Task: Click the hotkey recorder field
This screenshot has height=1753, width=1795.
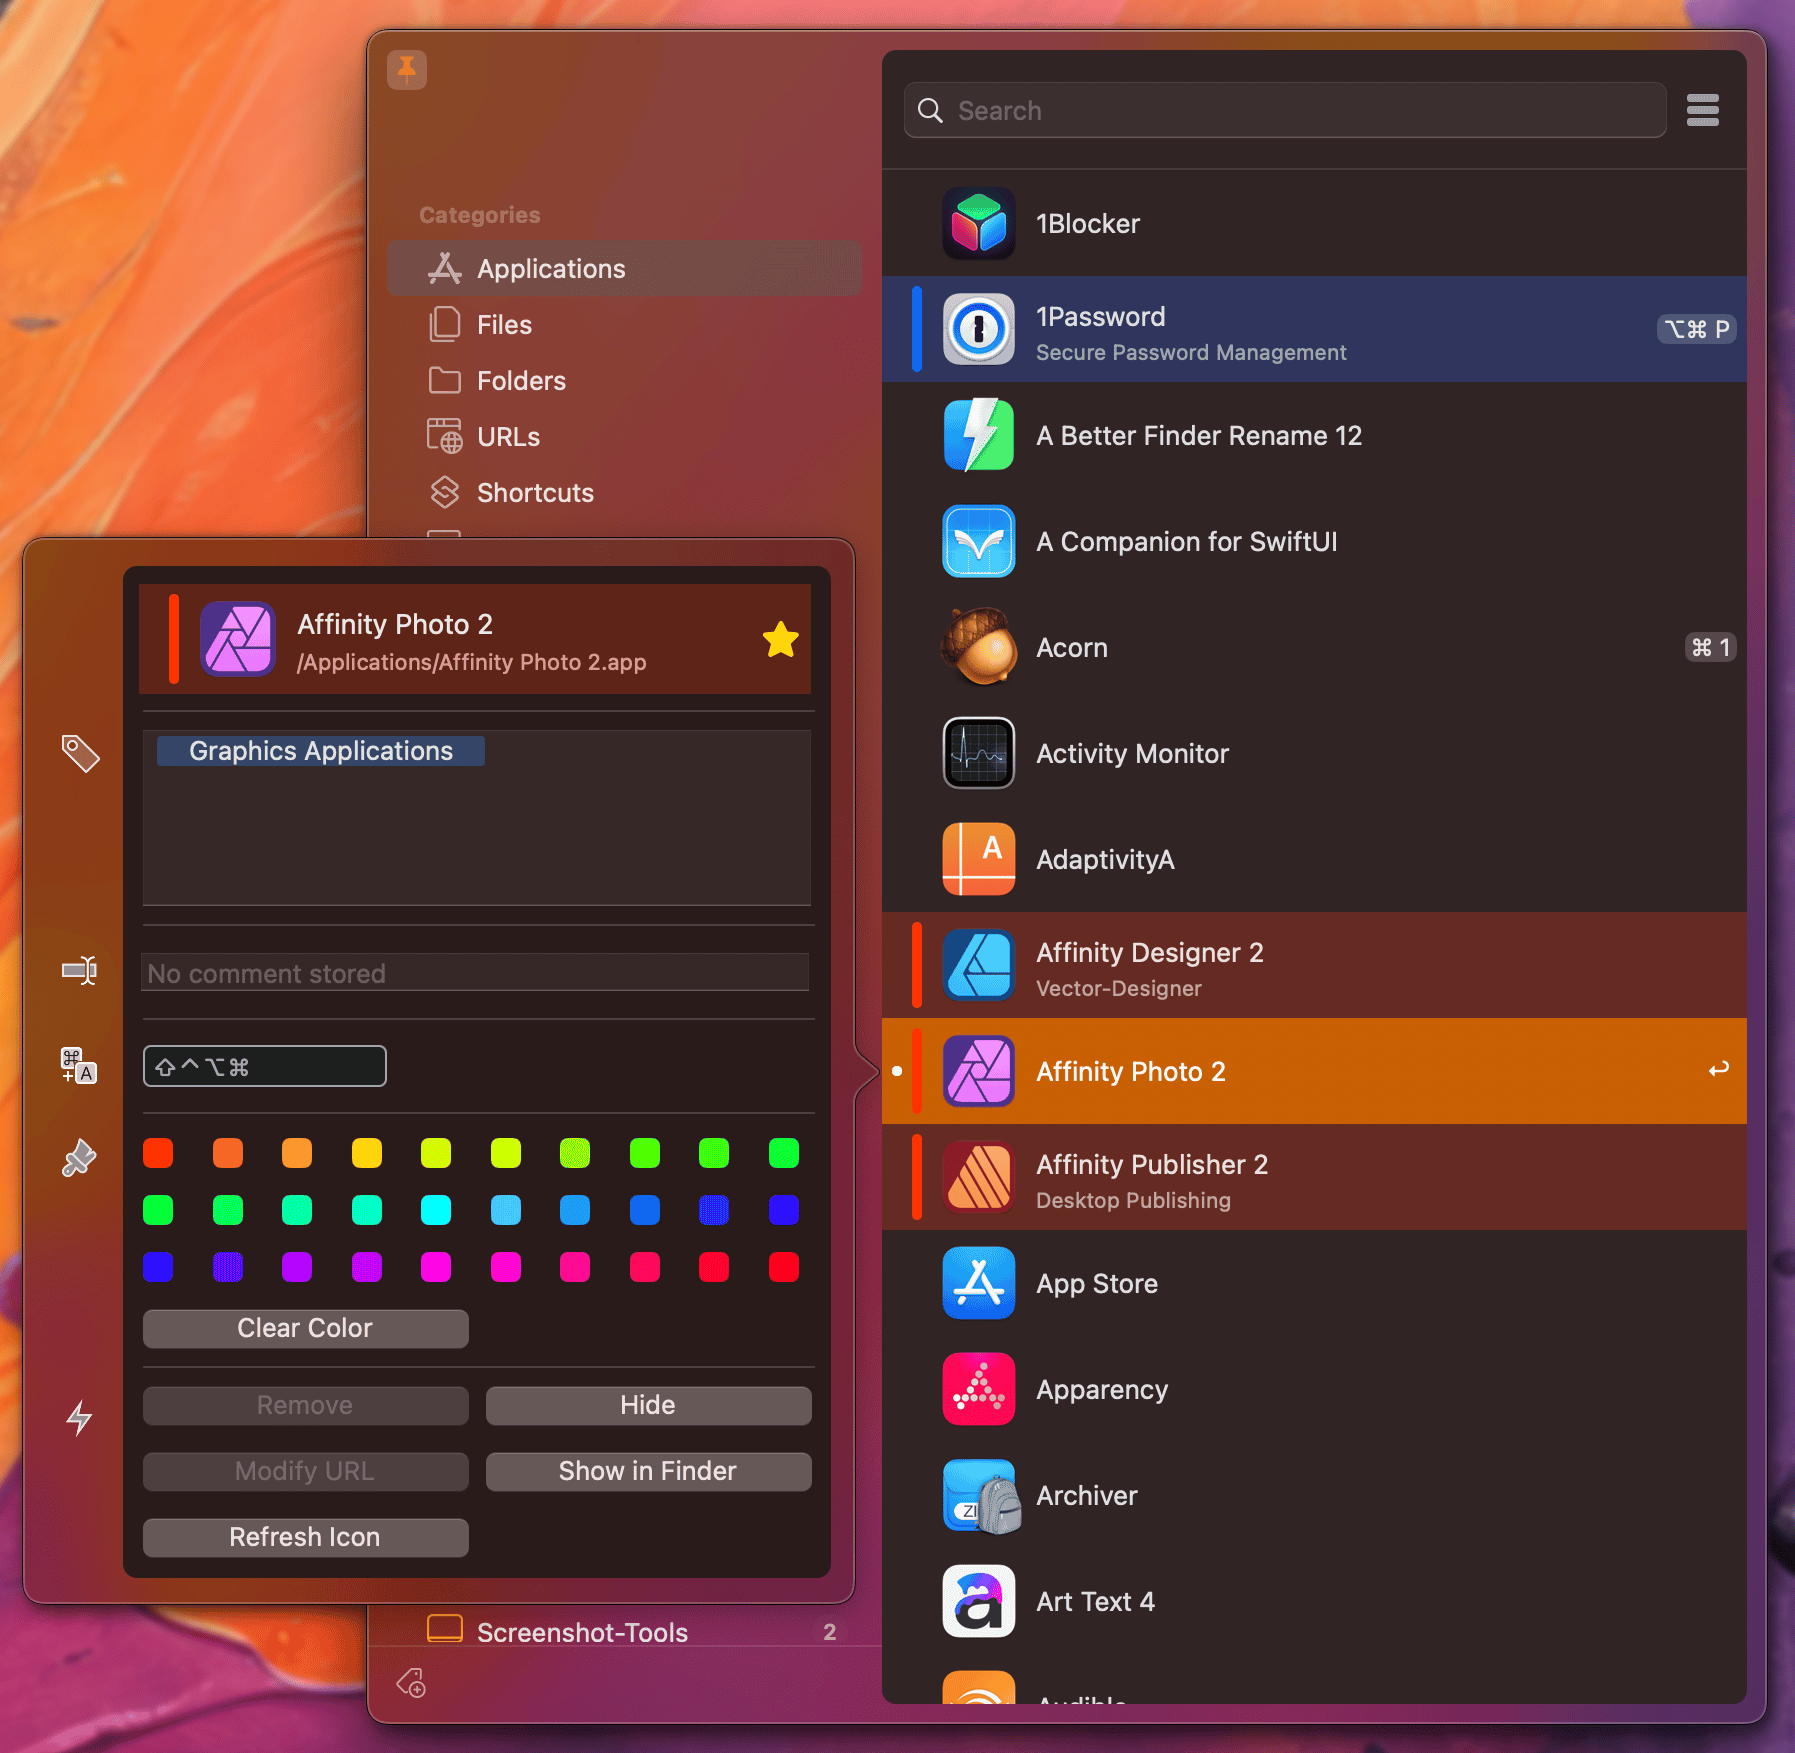Action: pyautogui.click(x=265, y=1066)
